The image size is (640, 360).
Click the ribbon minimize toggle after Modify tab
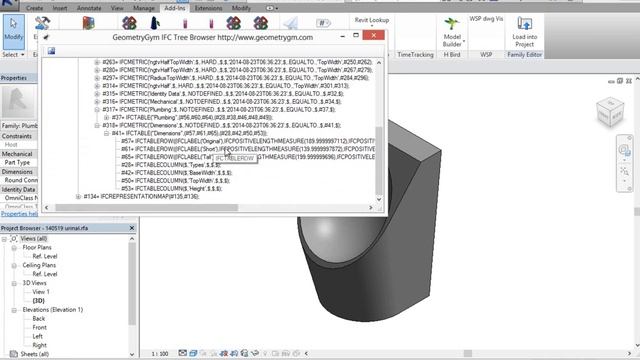(272, 8)
